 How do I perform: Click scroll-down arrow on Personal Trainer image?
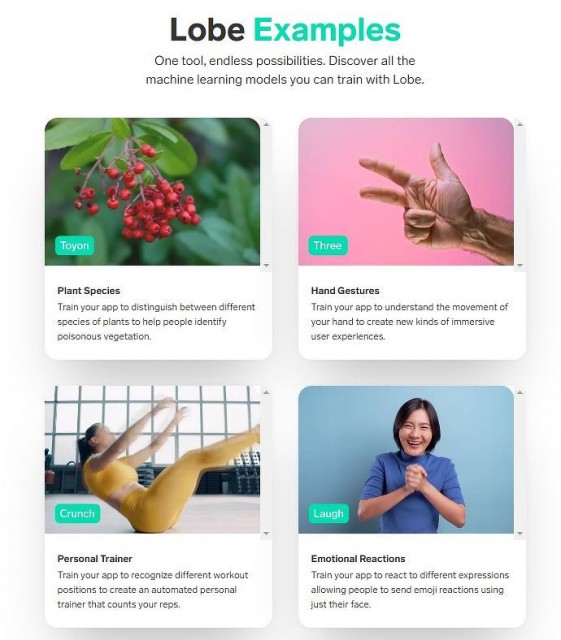point(266,533)
